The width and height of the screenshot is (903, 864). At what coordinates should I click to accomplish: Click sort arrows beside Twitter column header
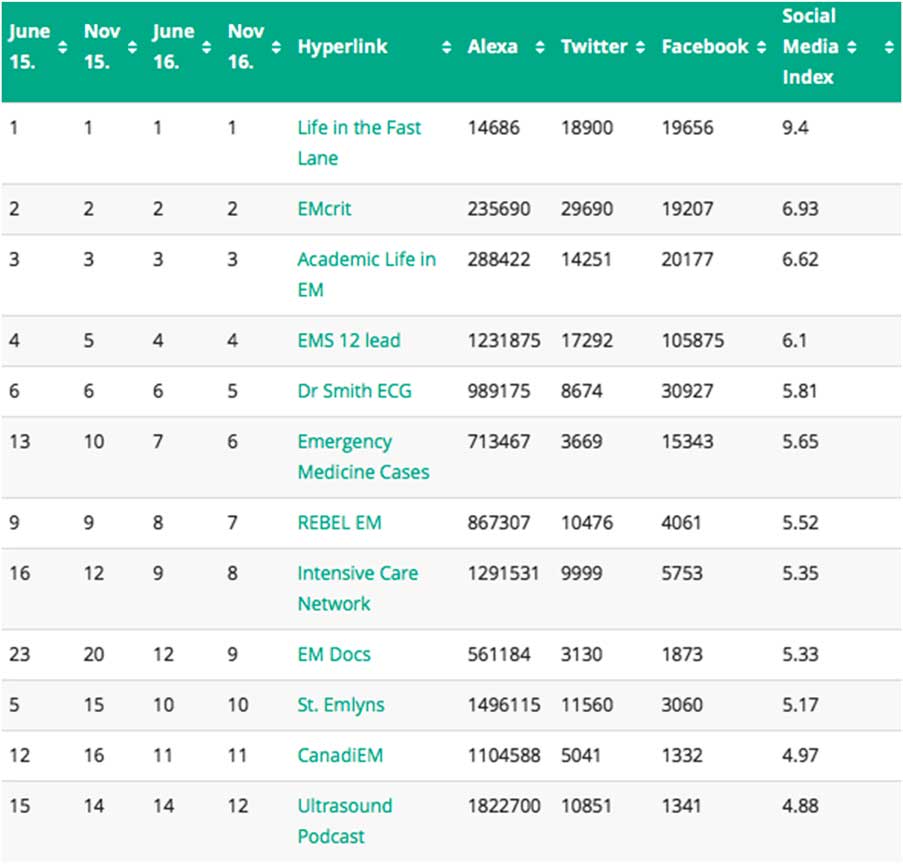click(640, 47)
